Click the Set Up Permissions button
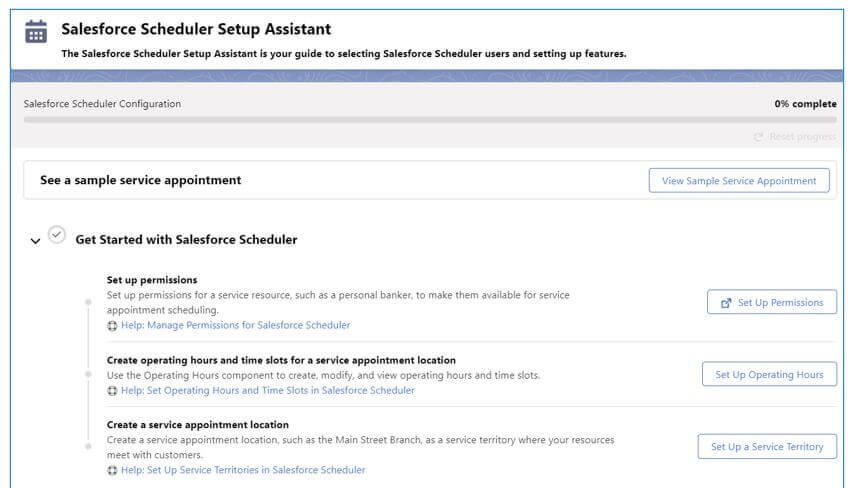Image resolution: width=855 pixels, height=488 pixels. point(772,302)
